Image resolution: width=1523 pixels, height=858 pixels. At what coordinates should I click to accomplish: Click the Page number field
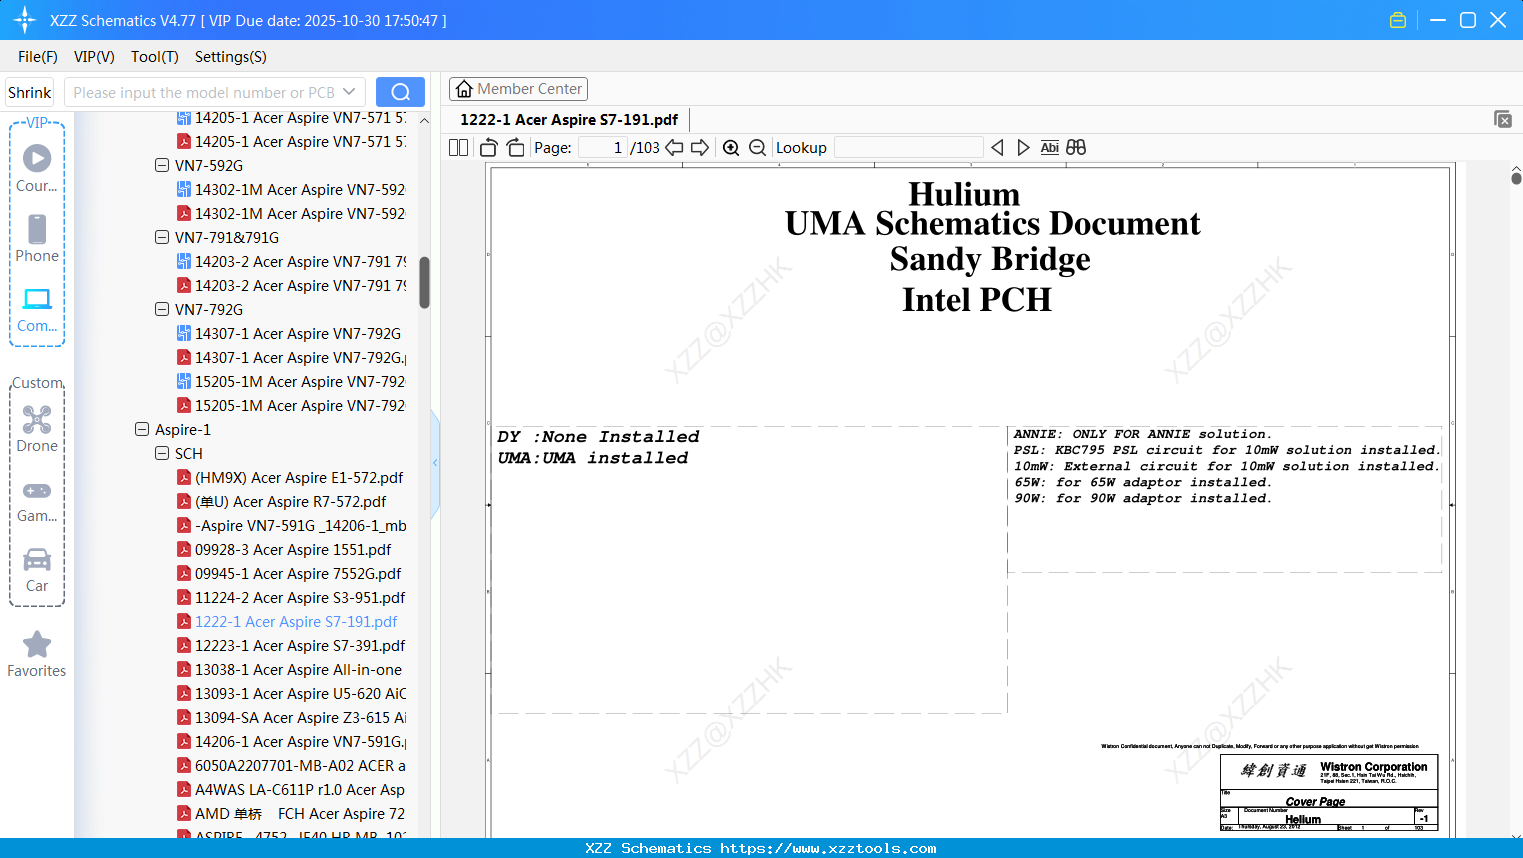pyautogui.click(x=602, y=148)
